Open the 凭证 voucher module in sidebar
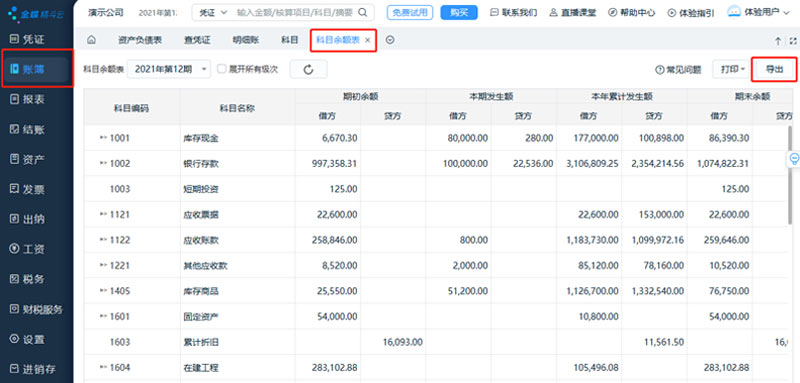Viewport: 800px width, 383px height. click(28, 39)
